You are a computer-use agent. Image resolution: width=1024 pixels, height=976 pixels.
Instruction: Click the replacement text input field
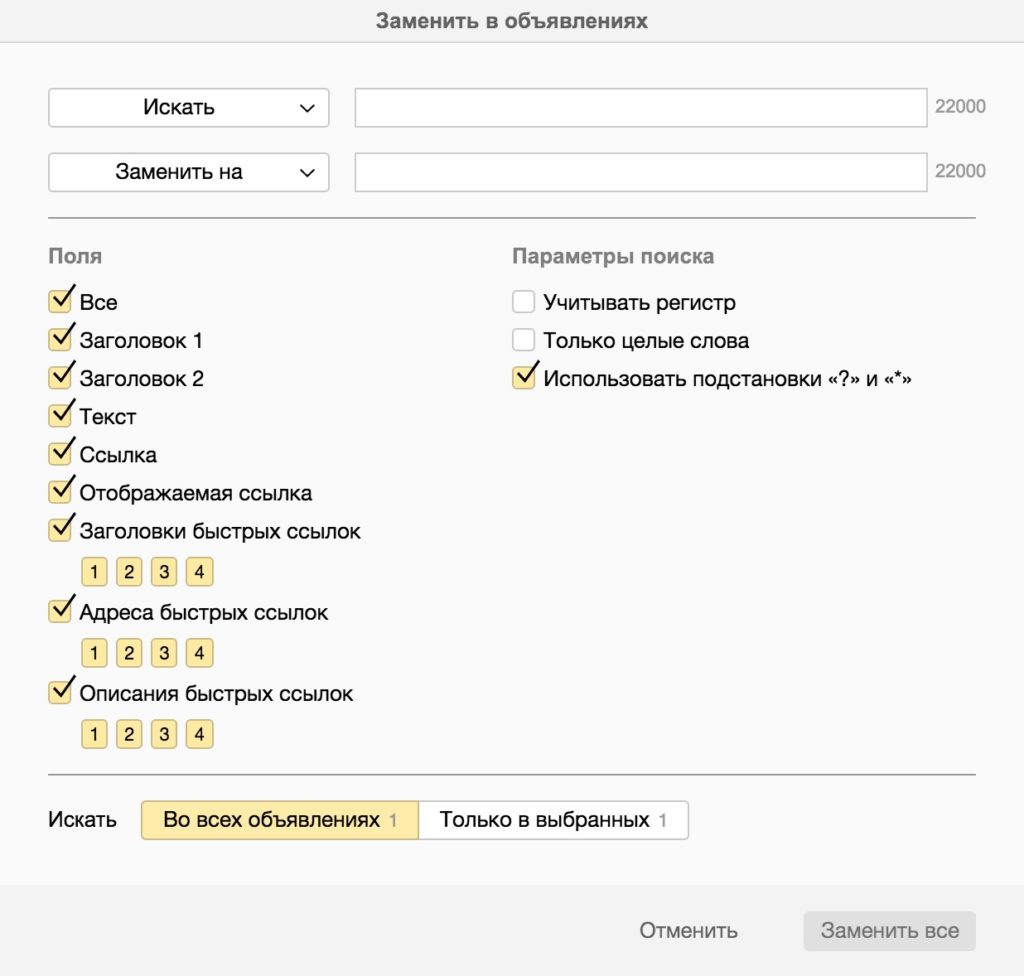point(641,172)
